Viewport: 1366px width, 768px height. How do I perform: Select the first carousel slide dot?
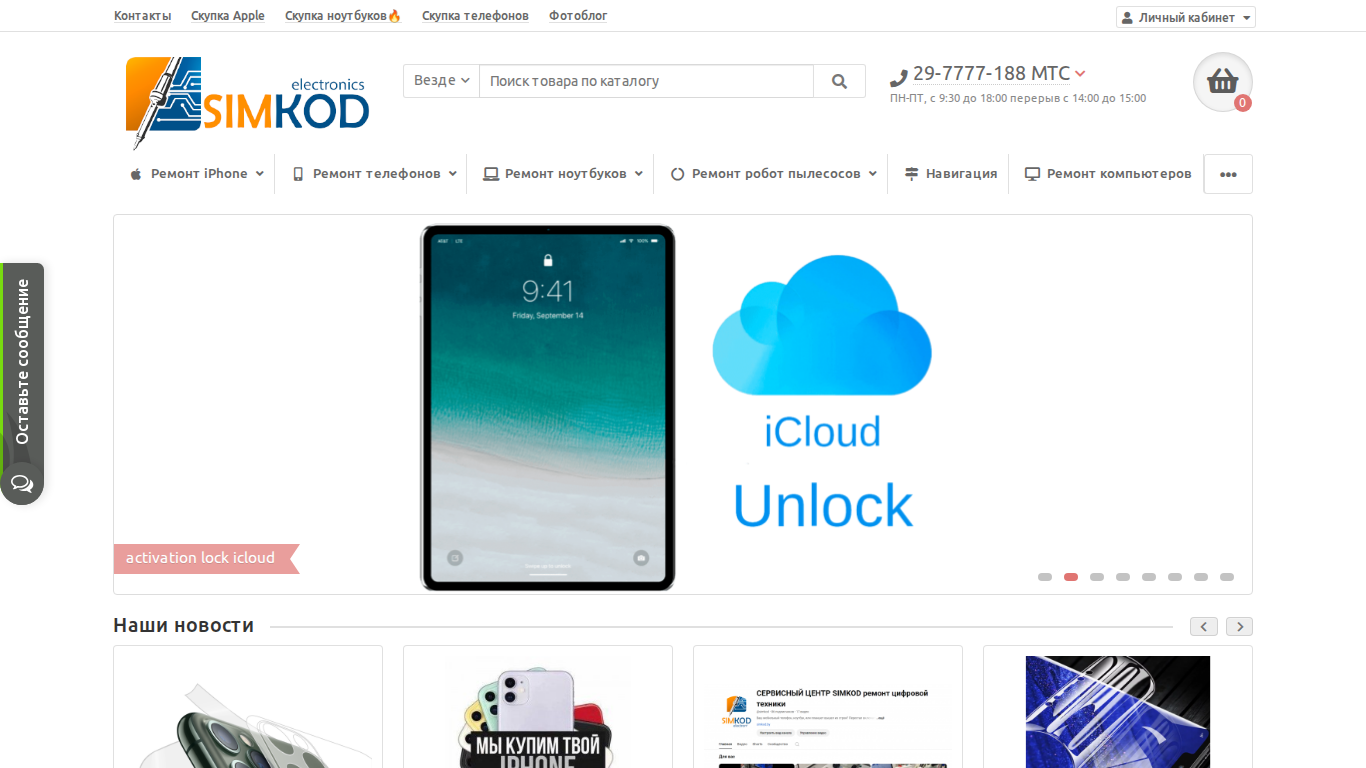point(1045,577)
